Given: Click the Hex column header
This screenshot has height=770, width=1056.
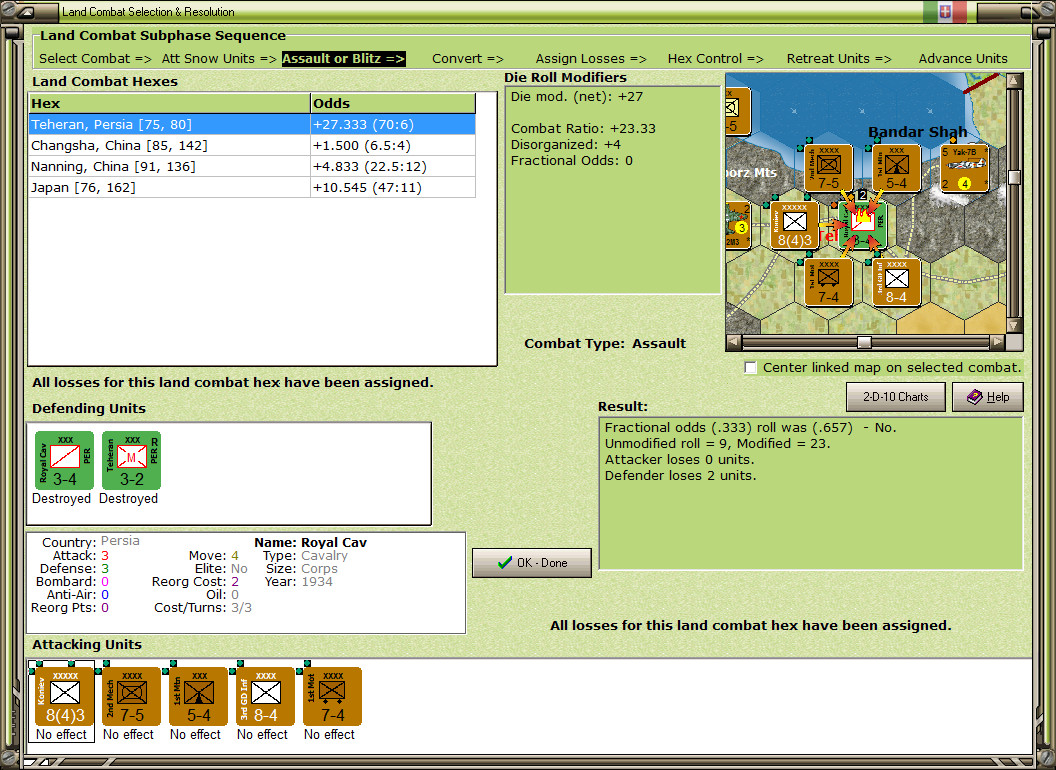Looking at the screenshot, I should 169,104.
